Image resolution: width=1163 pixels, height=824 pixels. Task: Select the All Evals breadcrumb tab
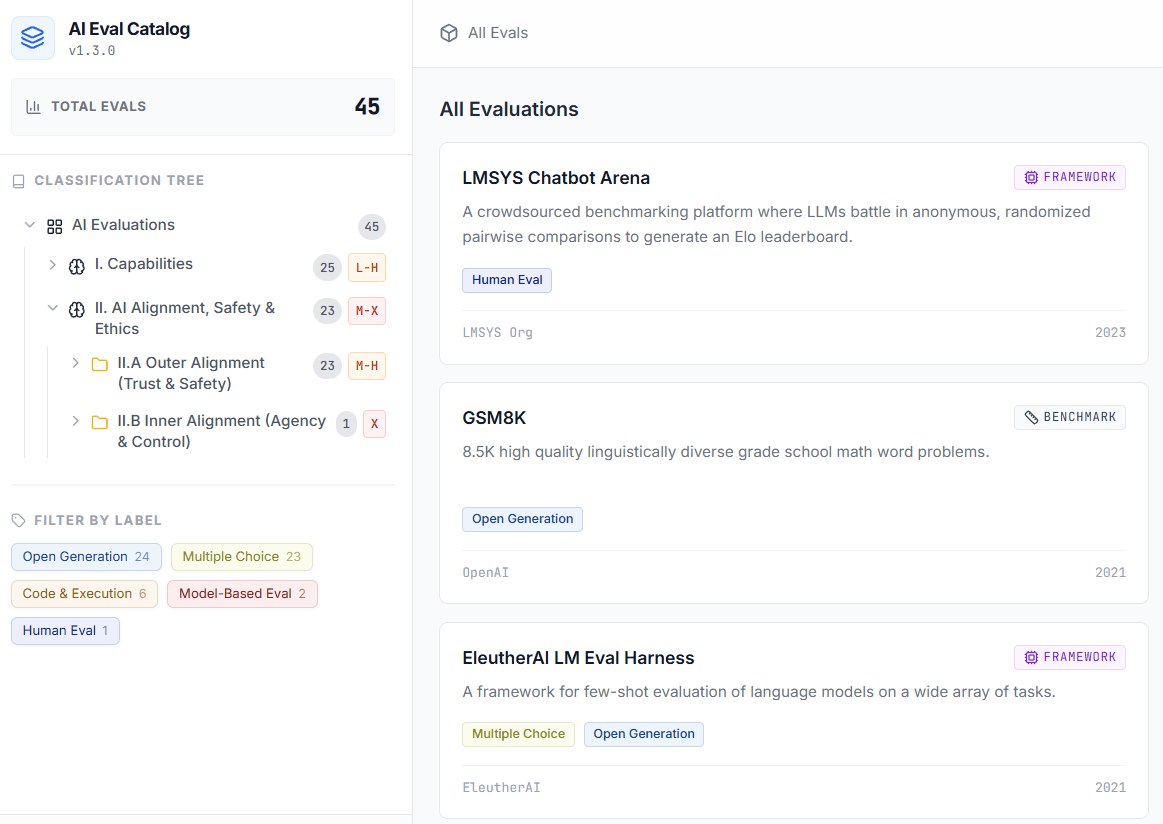tap(497, 33)
